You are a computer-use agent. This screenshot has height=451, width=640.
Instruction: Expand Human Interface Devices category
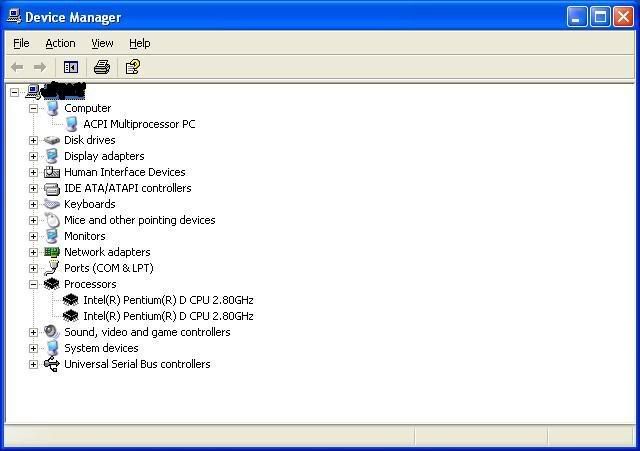(x=33, y=172)
